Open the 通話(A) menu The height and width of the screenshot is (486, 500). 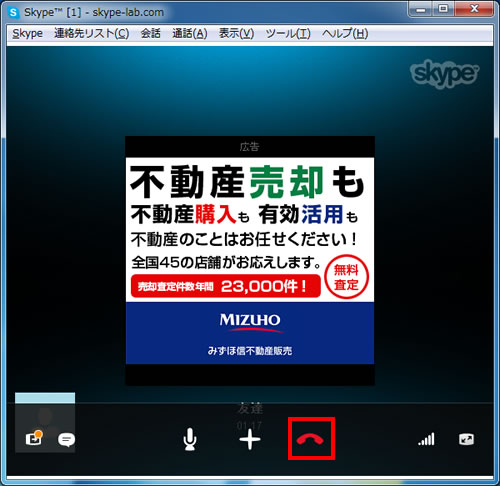[190, 33]
